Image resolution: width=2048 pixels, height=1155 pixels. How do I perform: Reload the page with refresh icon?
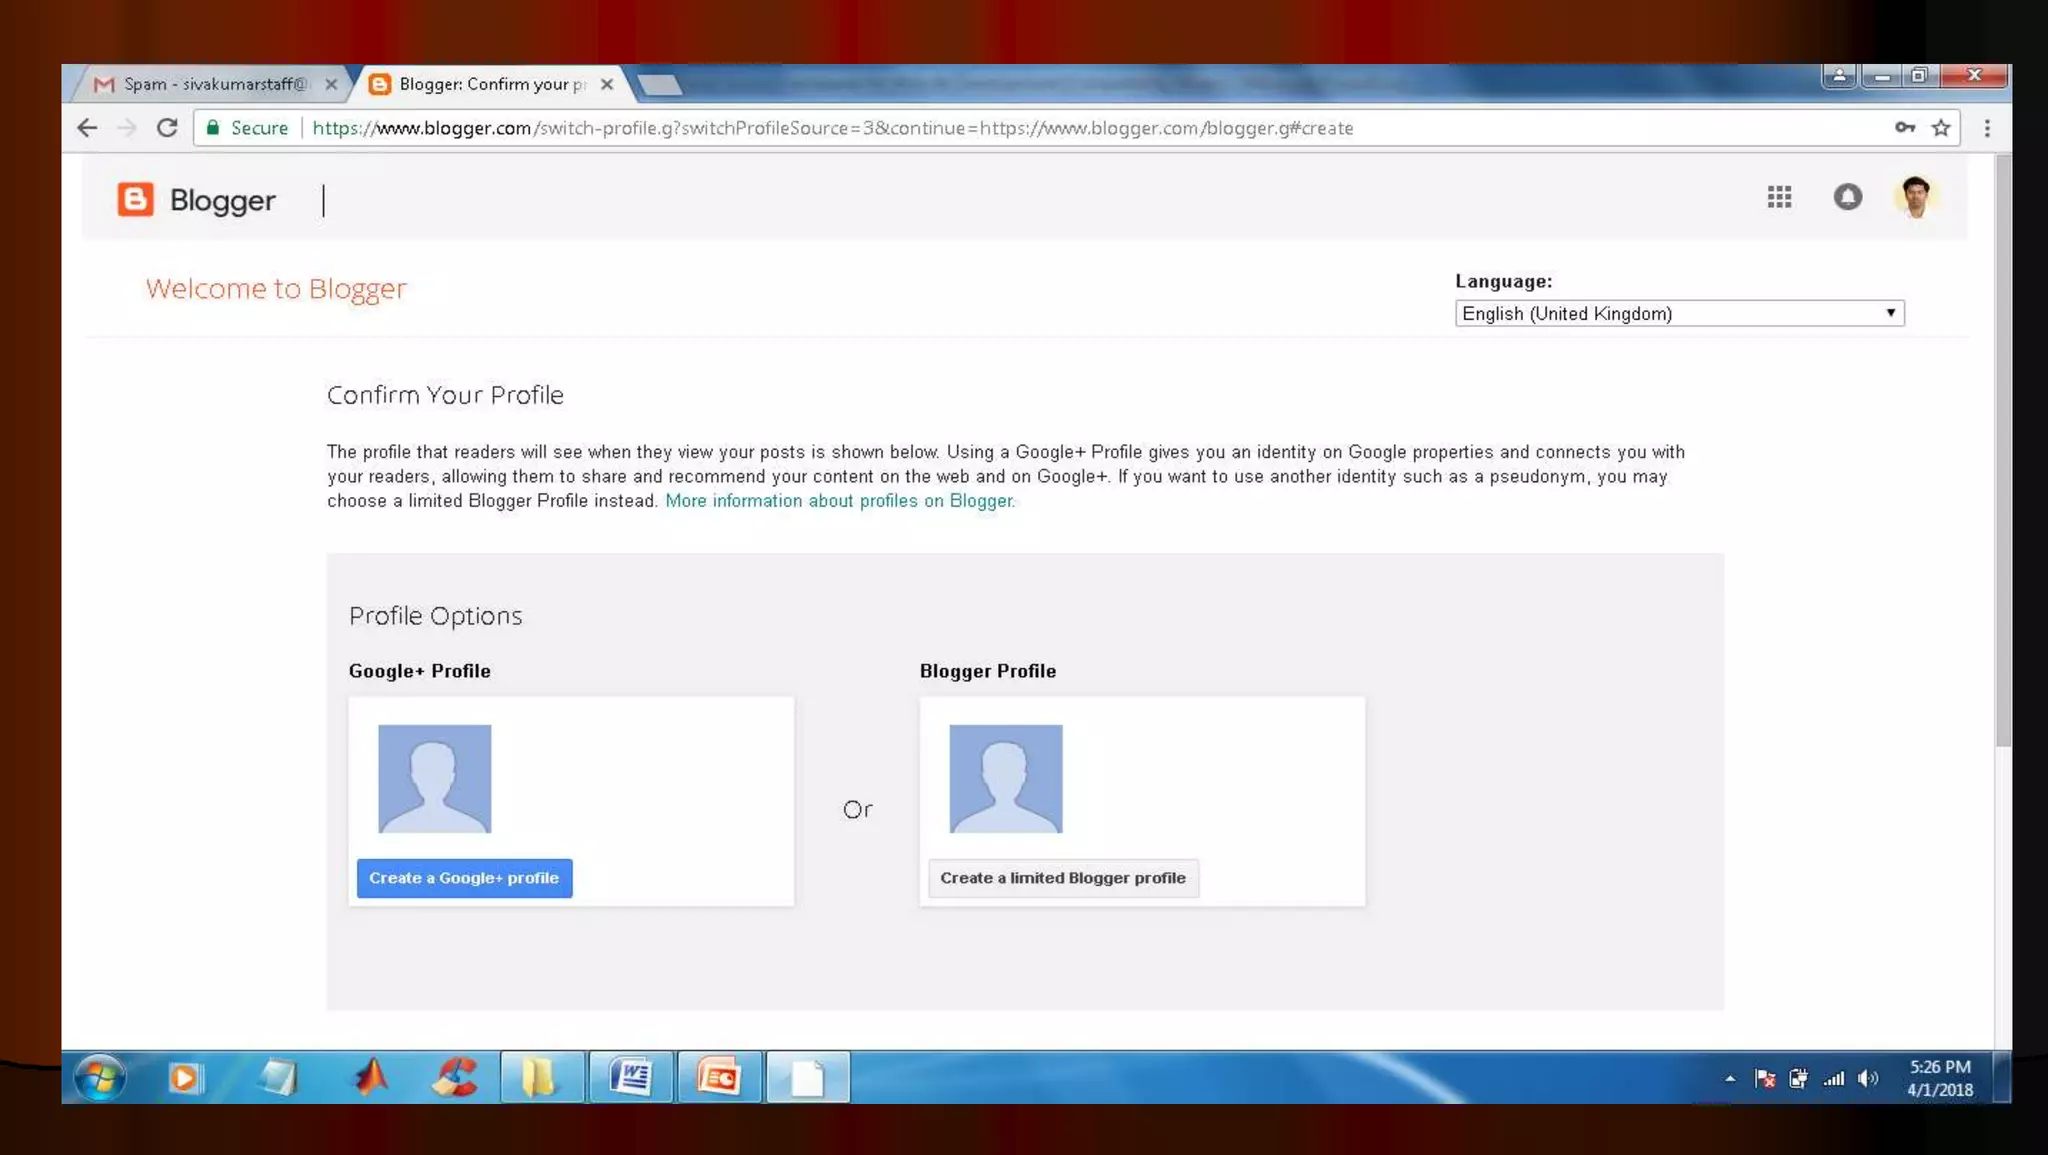pyautogui.click(x=167, y=128)
